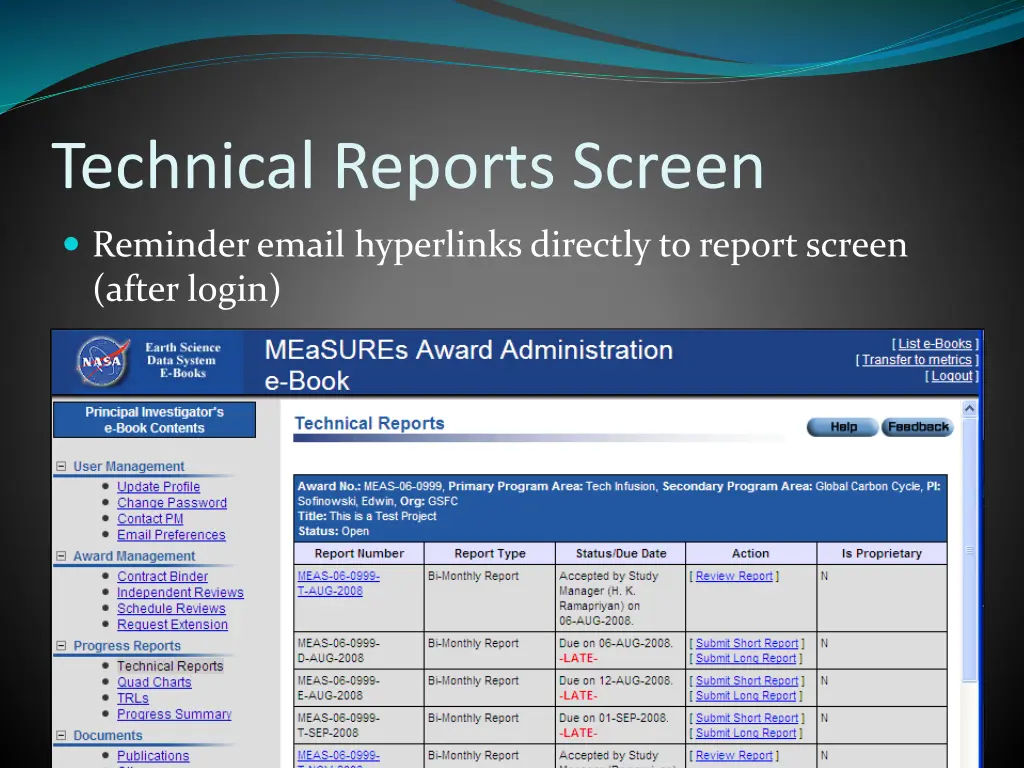This screenshot has height=768, width=1024.
Task: Go to Contract Binder
Action: point(162,577)
